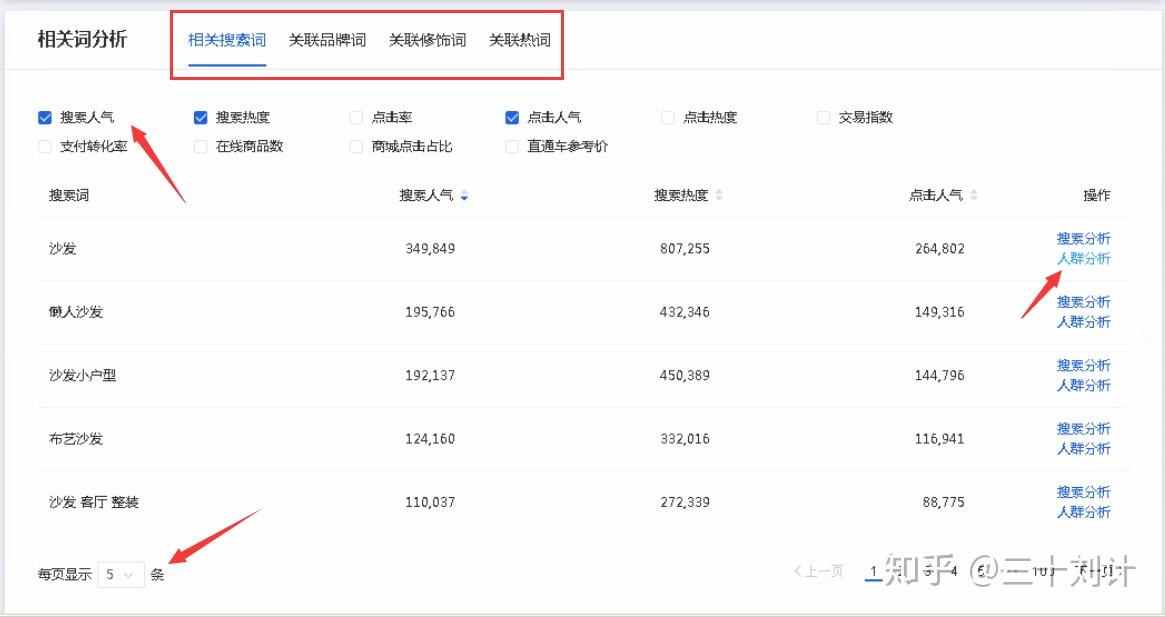Check the 直通车参考价 option
Image resolution: width=1165 pixels, height=617 pixels.
(x=512, y=146)
